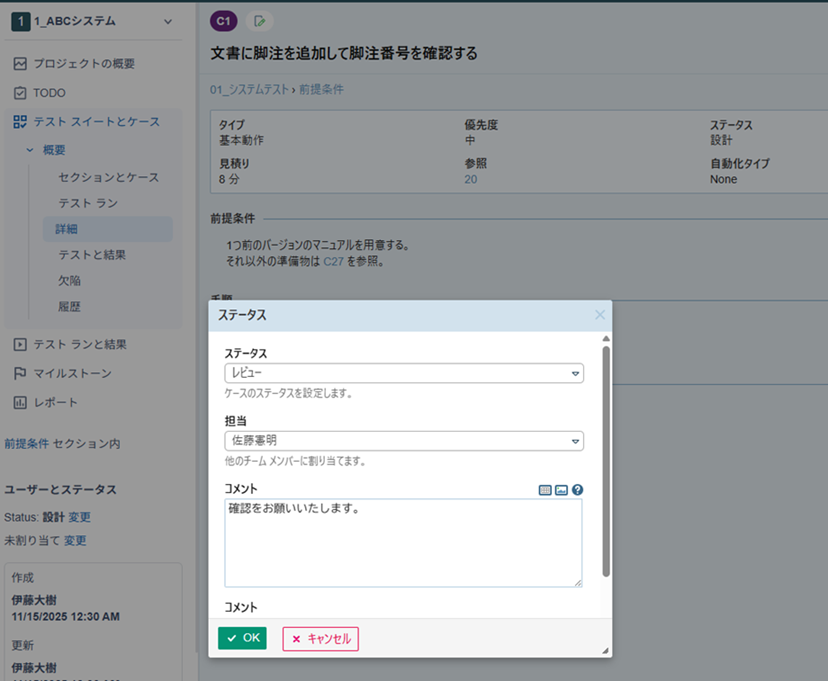Click the edit case icon beside C1
Image resolution: width=828 pixels, height=681 pixels.
coord(260,20)
